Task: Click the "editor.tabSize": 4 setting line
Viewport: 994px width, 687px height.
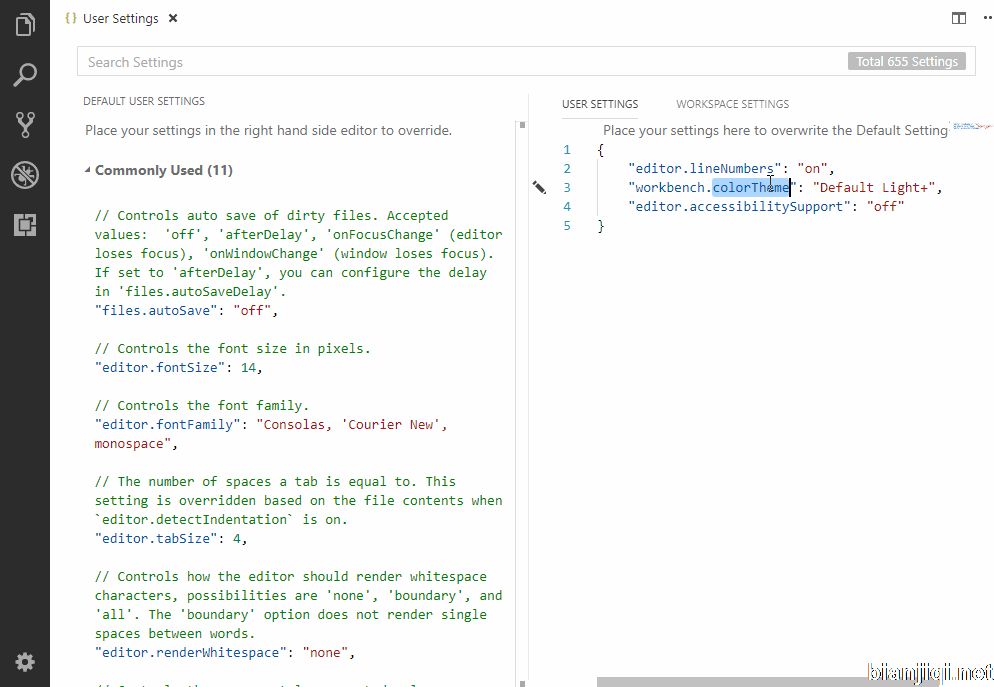Action: (x=171, y=539)
